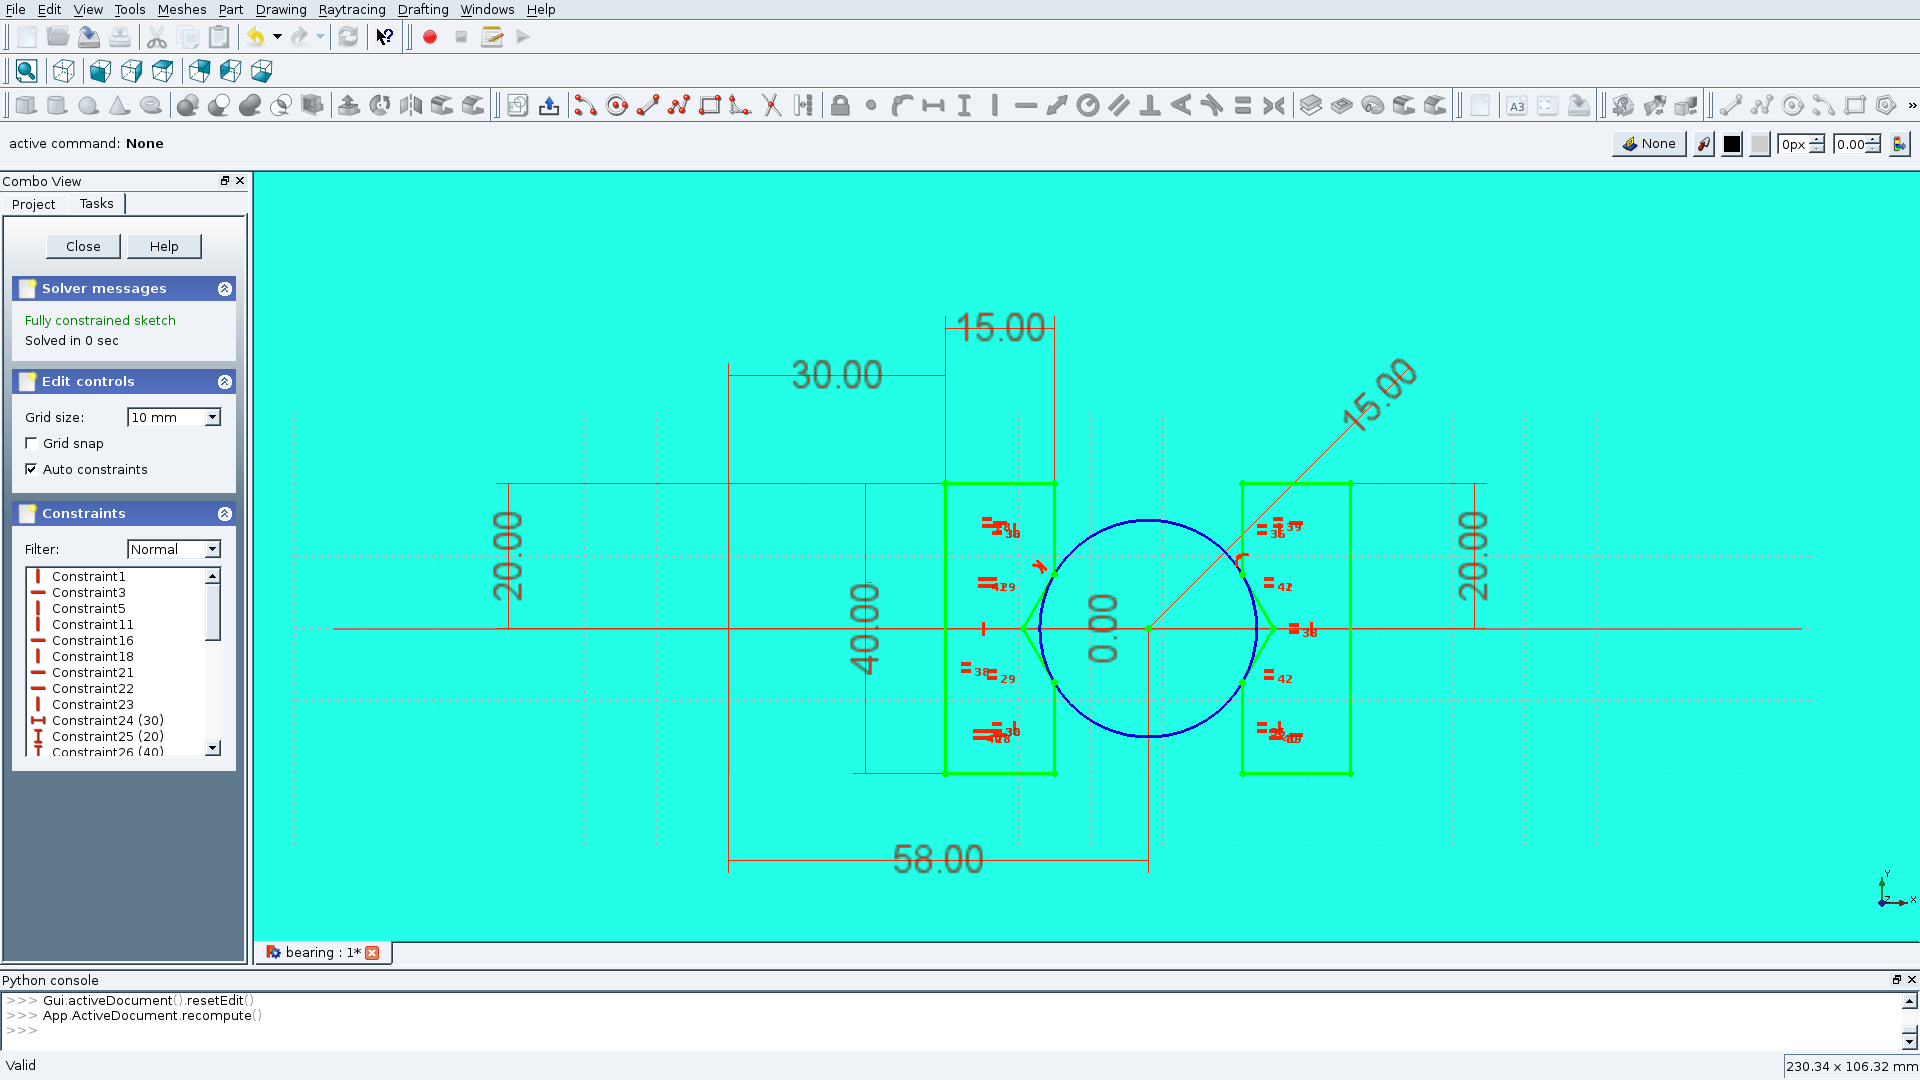
Task: Expand the Solver messages panel
Action: (x=224, y=289)
